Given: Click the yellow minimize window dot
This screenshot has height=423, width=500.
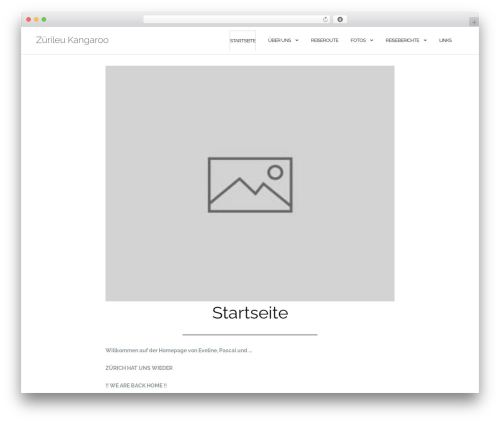Looking at the screenshot, I should 36,19.
